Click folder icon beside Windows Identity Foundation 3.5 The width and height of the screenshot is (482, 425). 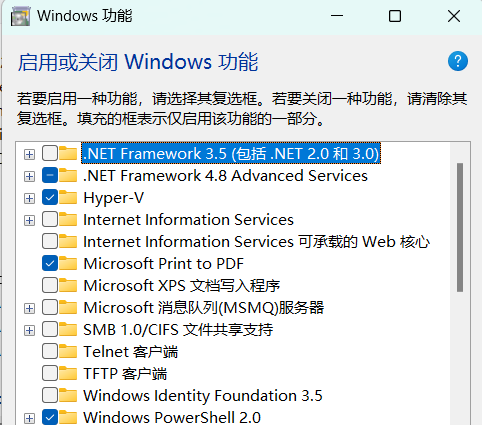click(68, 395)
